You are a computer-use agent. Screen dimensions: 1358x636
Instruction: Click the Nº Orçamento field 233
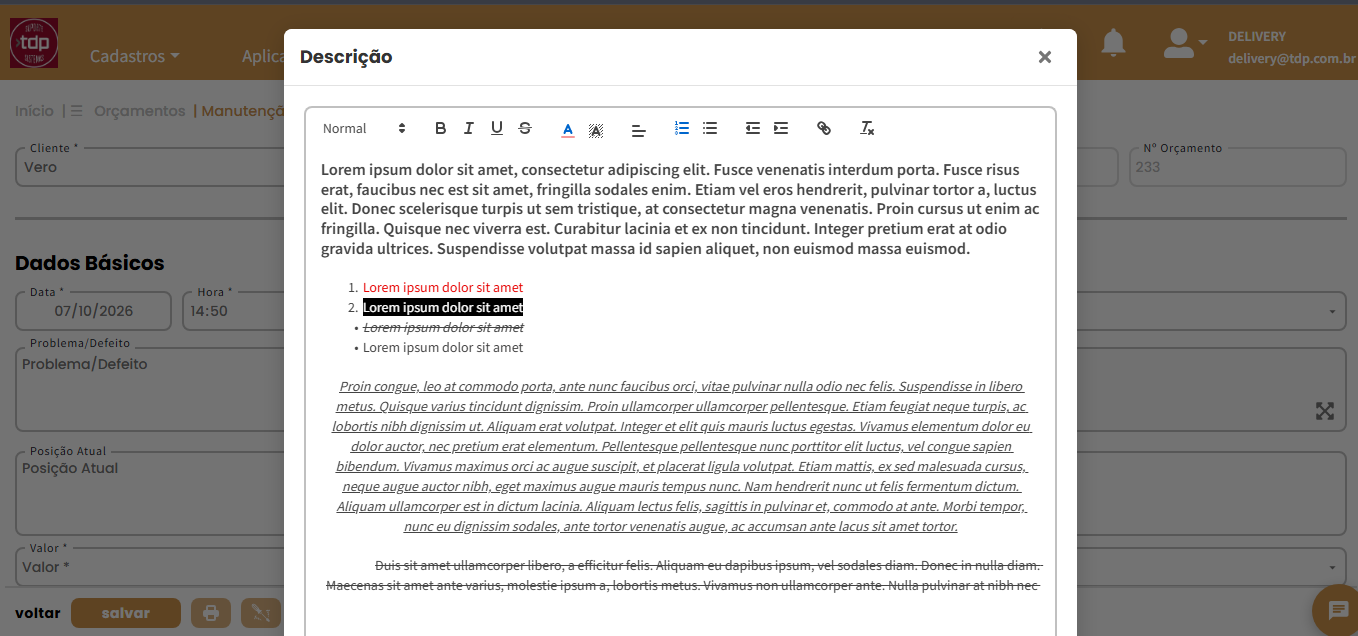1238,167
